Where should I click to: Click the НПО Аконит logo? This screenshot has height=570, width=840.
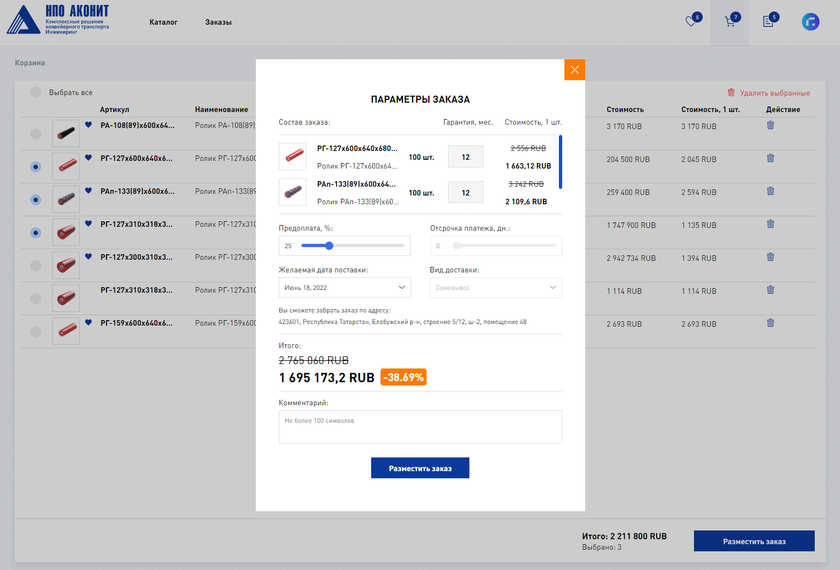tap(58, 20)
